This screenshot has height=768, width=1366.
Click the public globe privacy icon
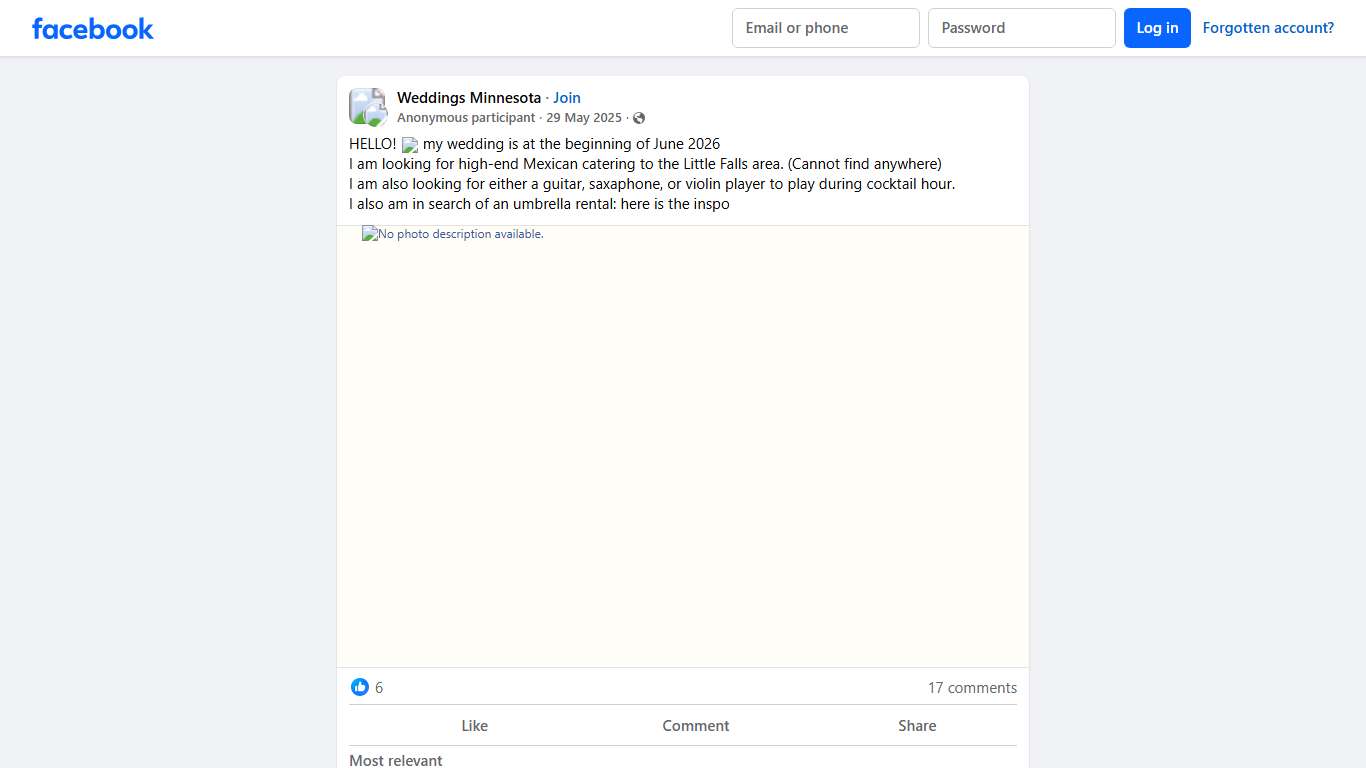tap(639, 118)
